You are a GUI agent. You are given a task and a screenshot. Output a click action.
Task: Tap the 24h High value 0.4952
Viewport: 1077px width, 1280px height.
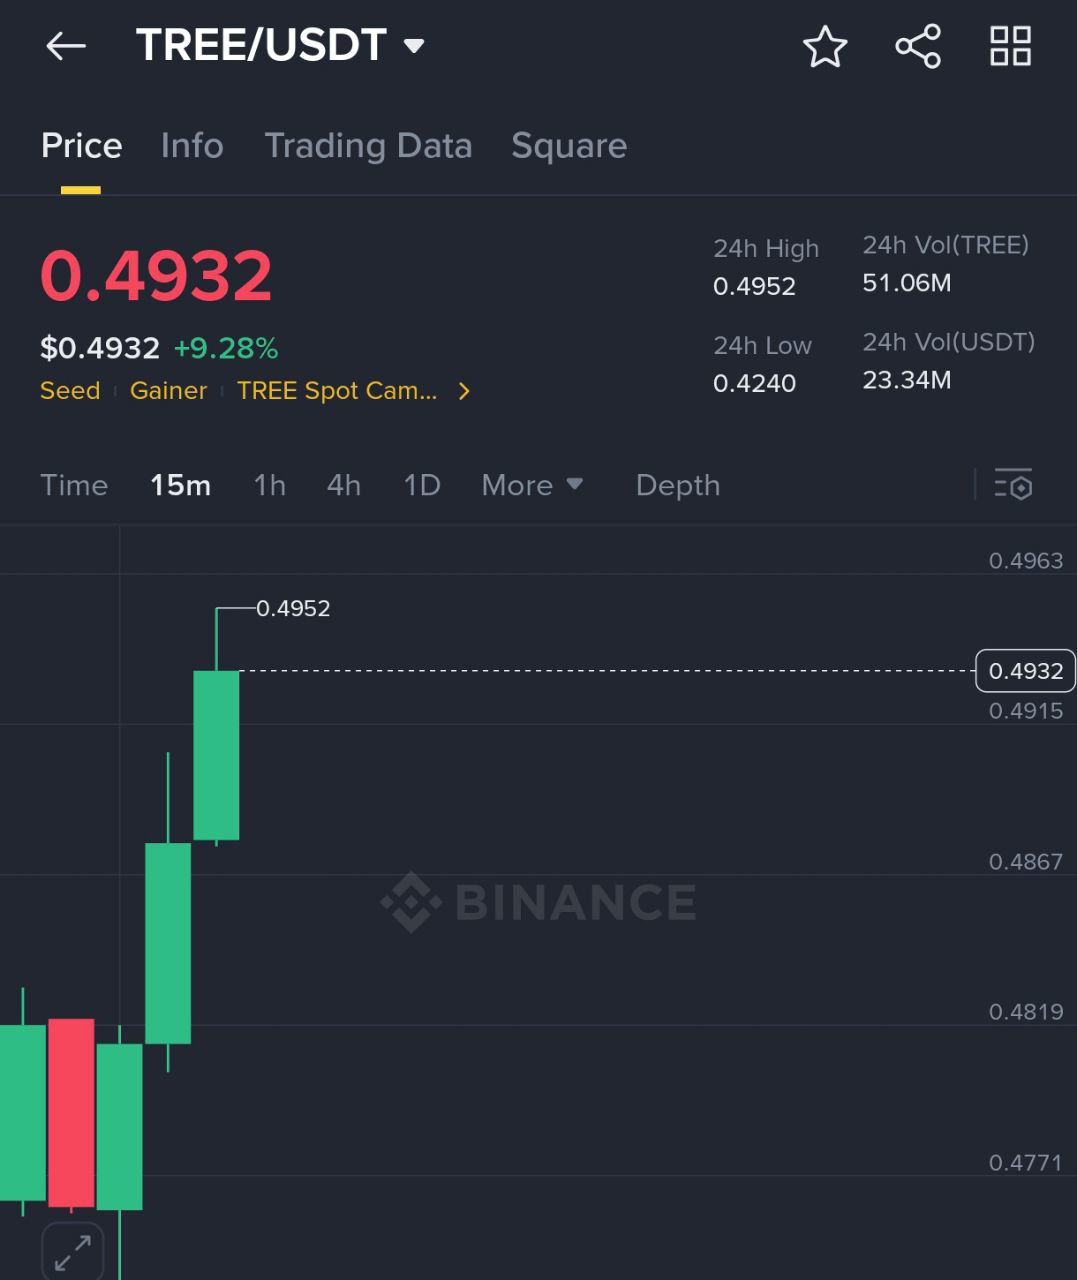point(754,286)
